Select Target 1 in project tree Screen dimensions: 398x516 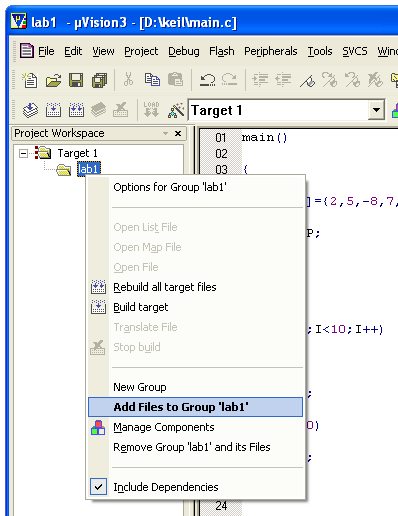[x=77, y=153]
